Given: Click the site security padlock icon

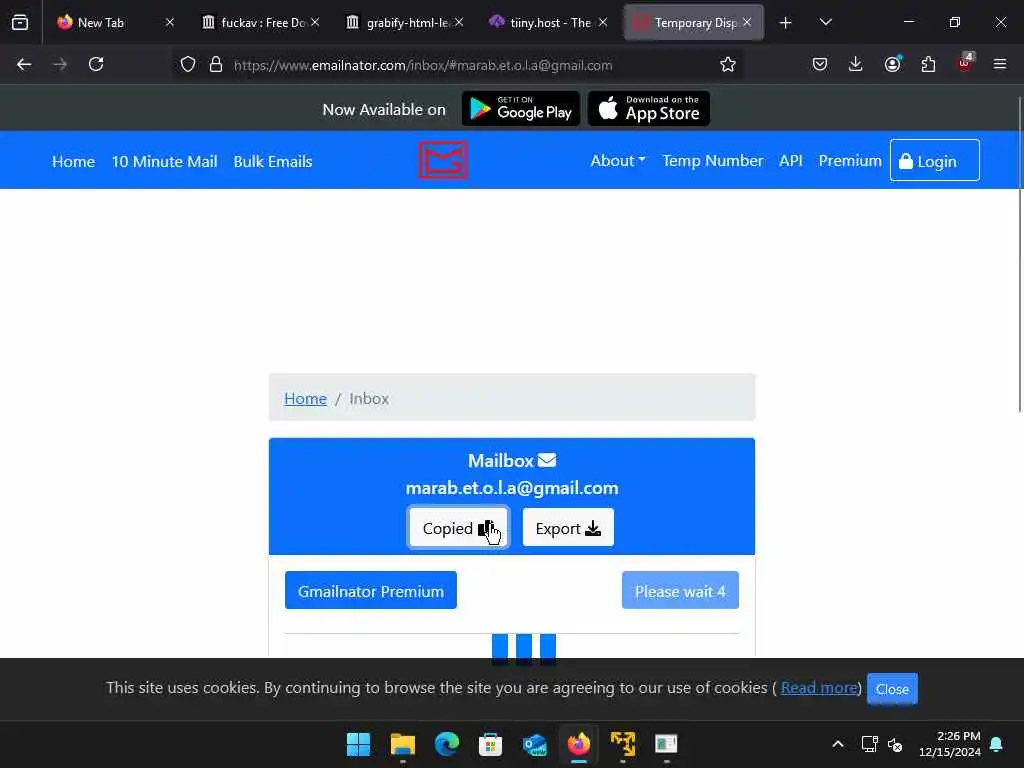Looking at the screenshot, I should pyautogui.click(x=216, y=65).
